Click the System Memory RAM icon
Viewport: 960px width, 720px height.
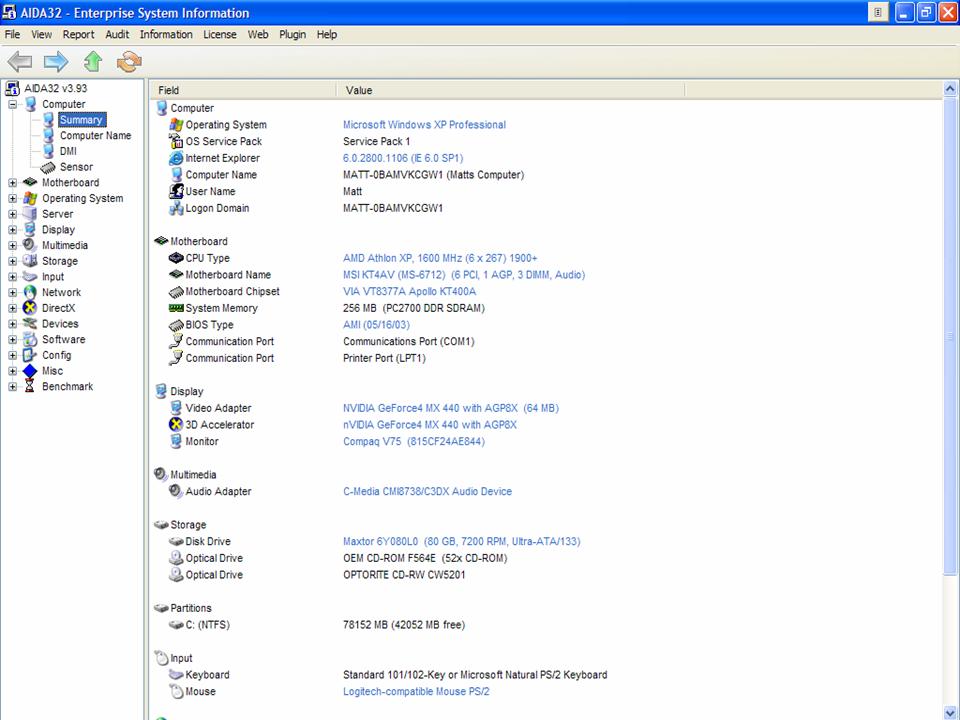176,308
